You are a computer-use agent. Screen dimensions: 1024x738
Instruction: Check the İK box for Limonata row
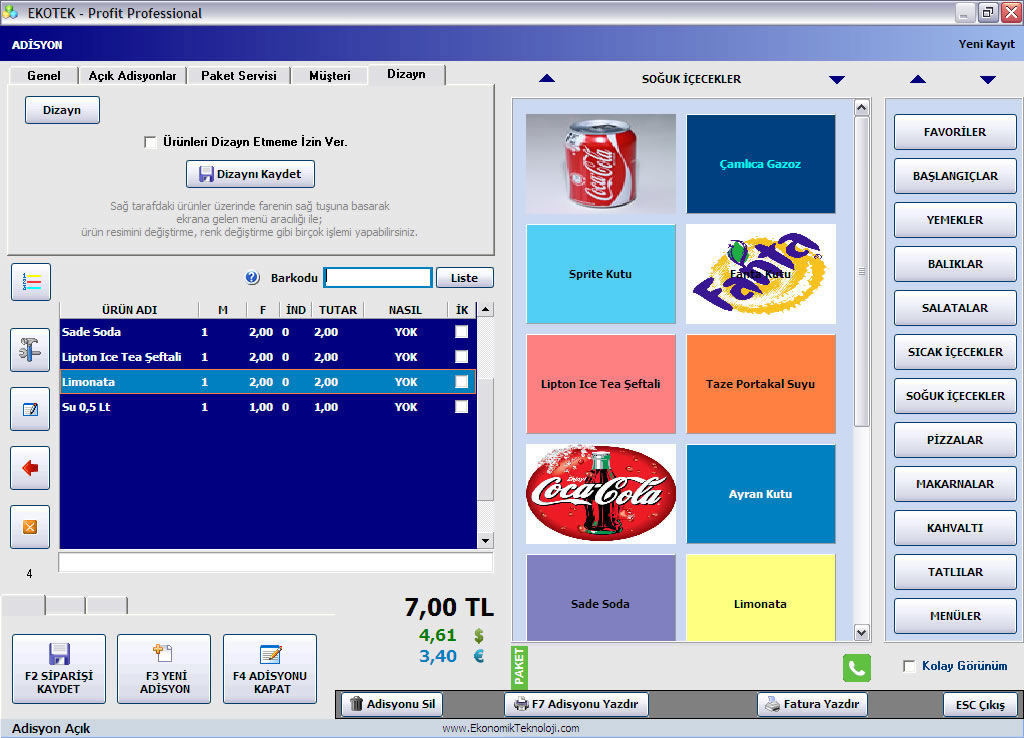pyautogui.click(x=462, y=381)
